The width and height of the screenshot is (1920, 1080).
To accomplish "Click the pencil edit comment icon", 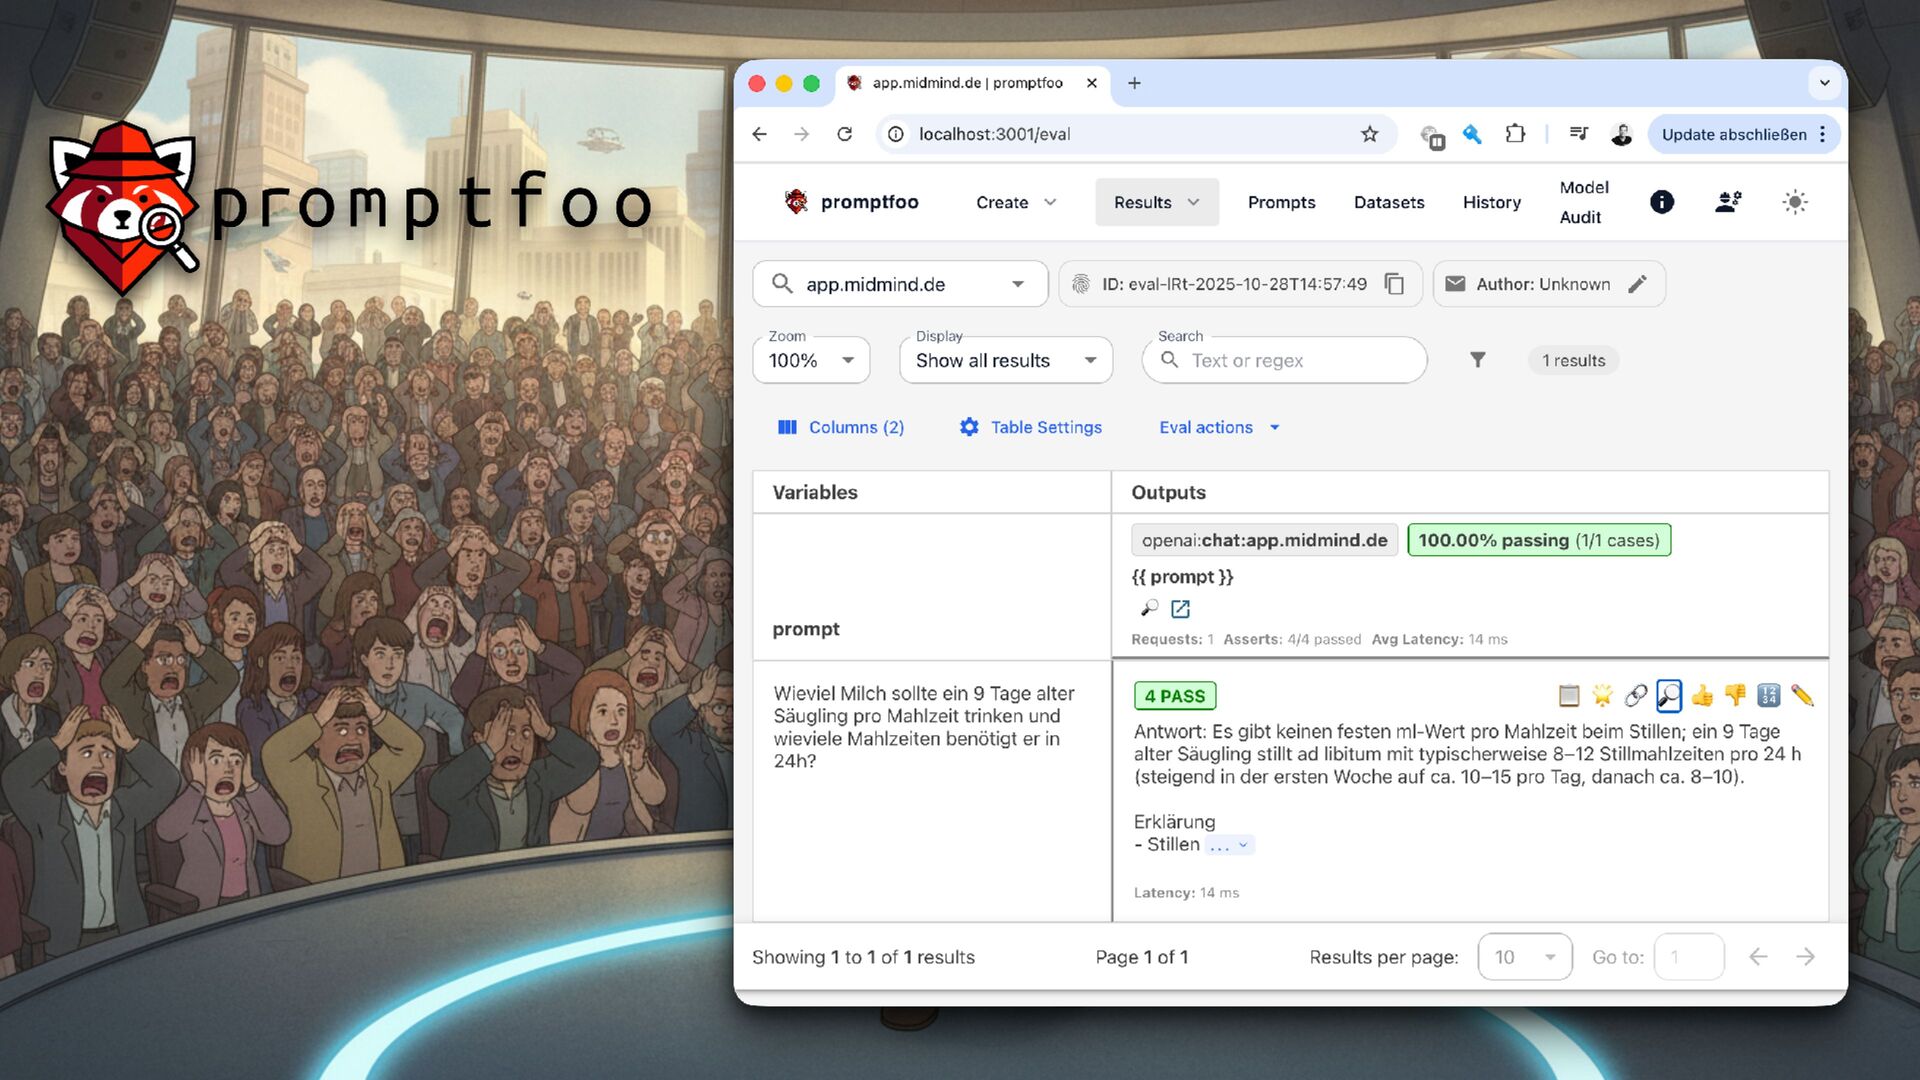I will click(1802, 695).
